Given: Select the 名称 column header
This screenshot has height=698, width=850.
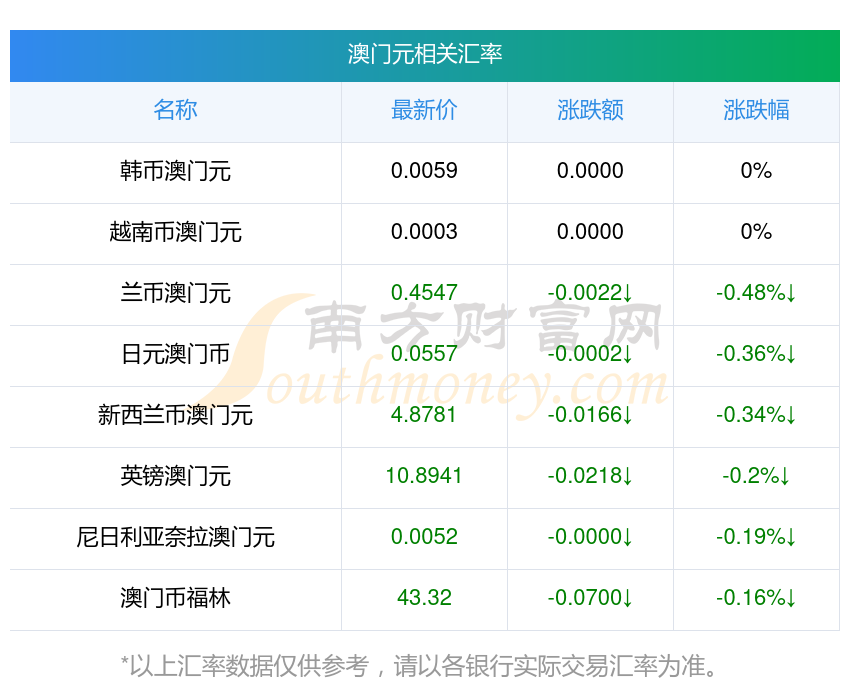Looking at the screenshot, I should coord(175,111).
